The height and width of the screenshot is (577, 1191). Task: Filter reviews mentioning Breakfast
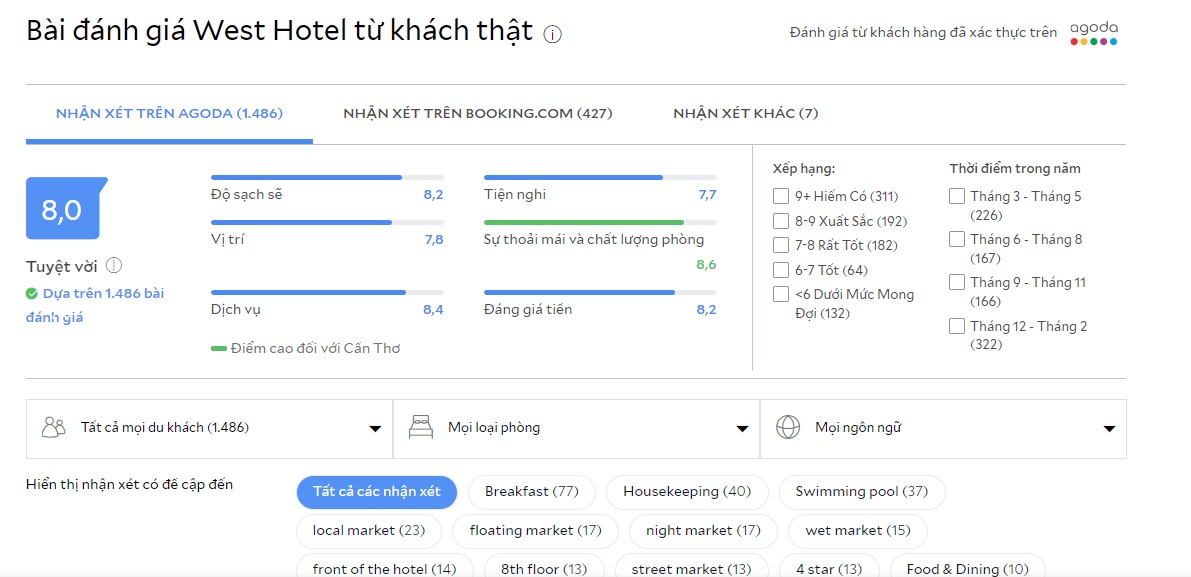531,492
